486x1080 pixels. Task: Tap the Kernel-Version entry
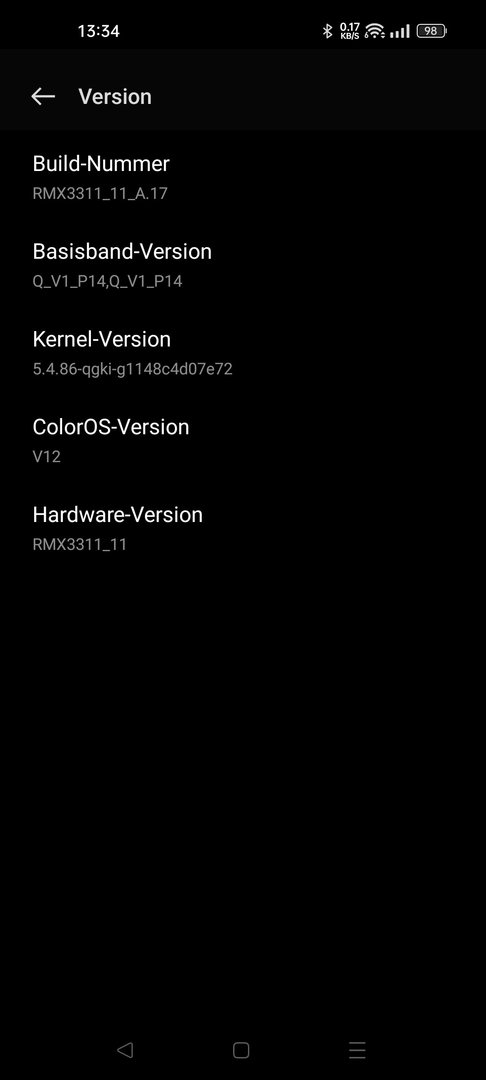tap(243, 353)
